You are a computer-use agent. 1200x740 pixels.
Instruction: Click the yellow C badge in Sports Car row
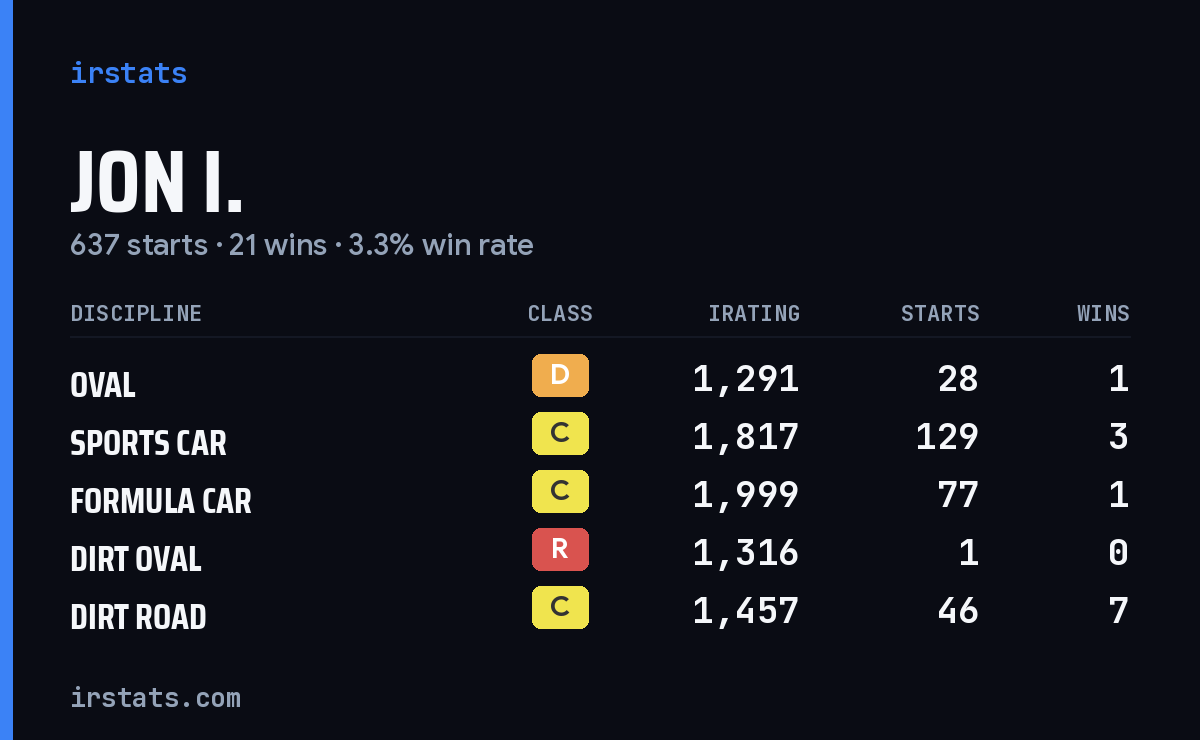click(560, 434)
